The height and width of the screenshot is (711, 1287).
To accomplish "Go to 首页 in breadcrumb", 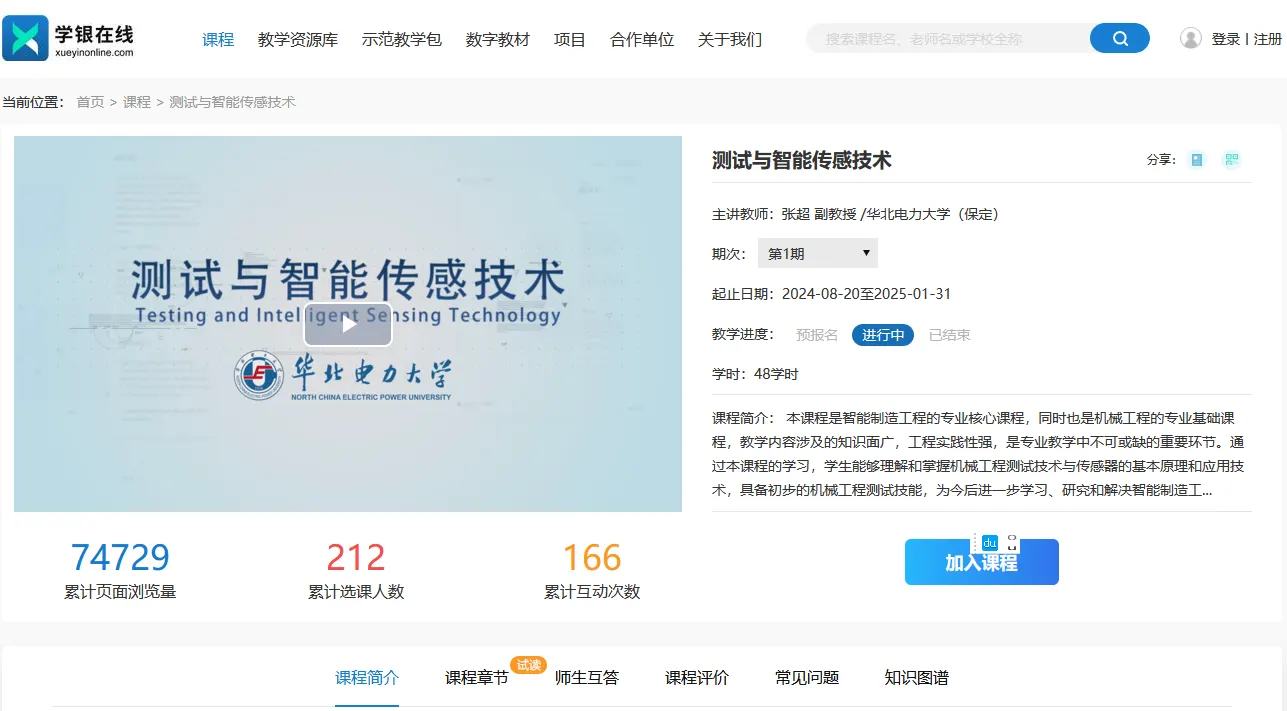I will (x=90, y=102).
